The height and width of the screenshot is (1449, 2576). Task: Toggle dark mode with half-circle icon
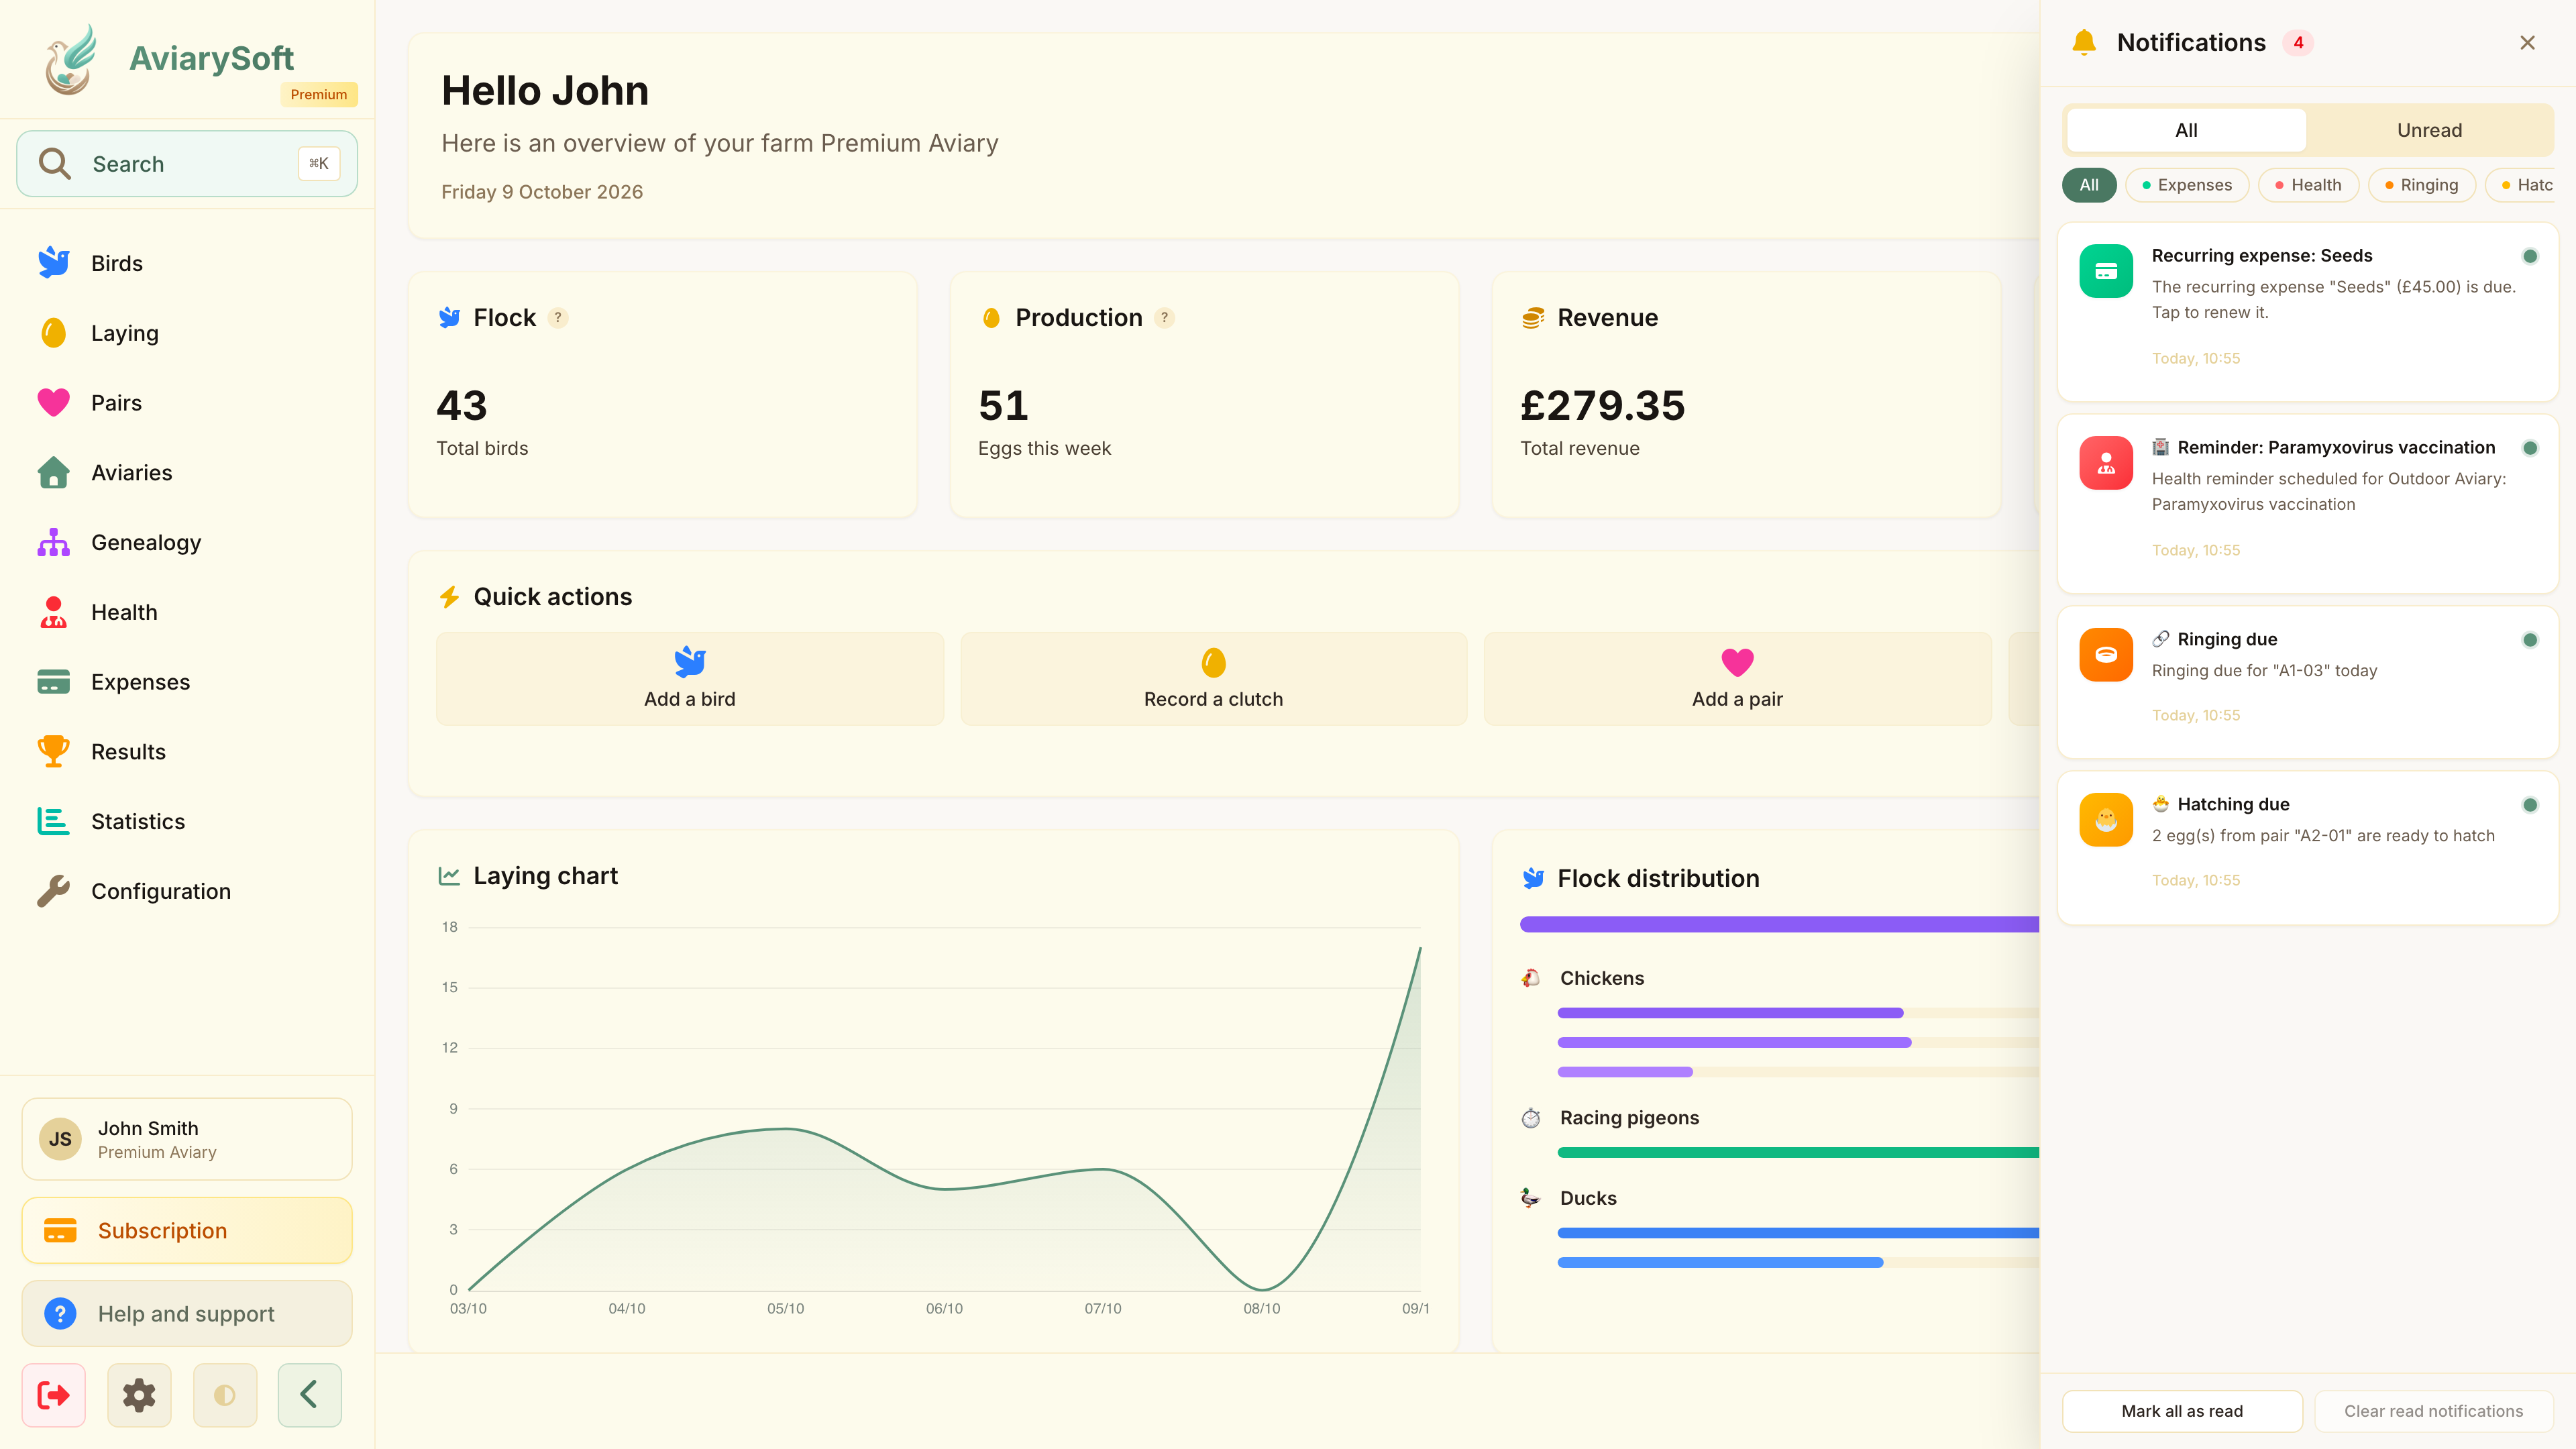225,1394
